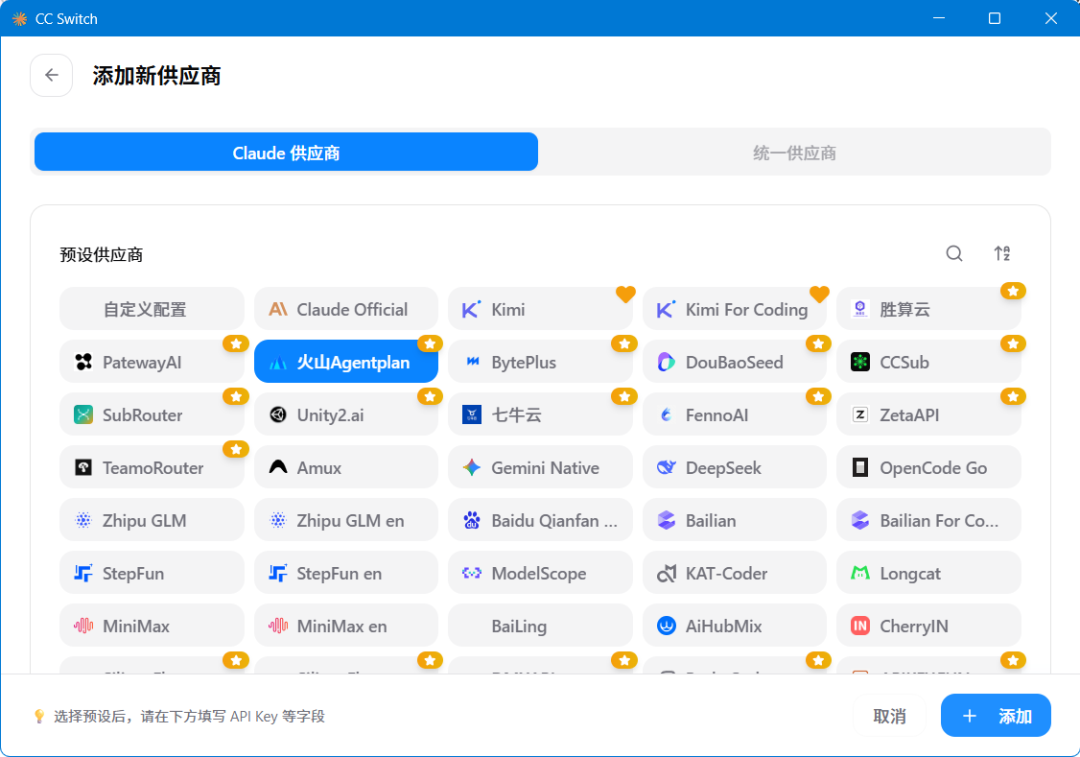
Task: Pick the Kimi For Coding preset
Action: [734, 309]
